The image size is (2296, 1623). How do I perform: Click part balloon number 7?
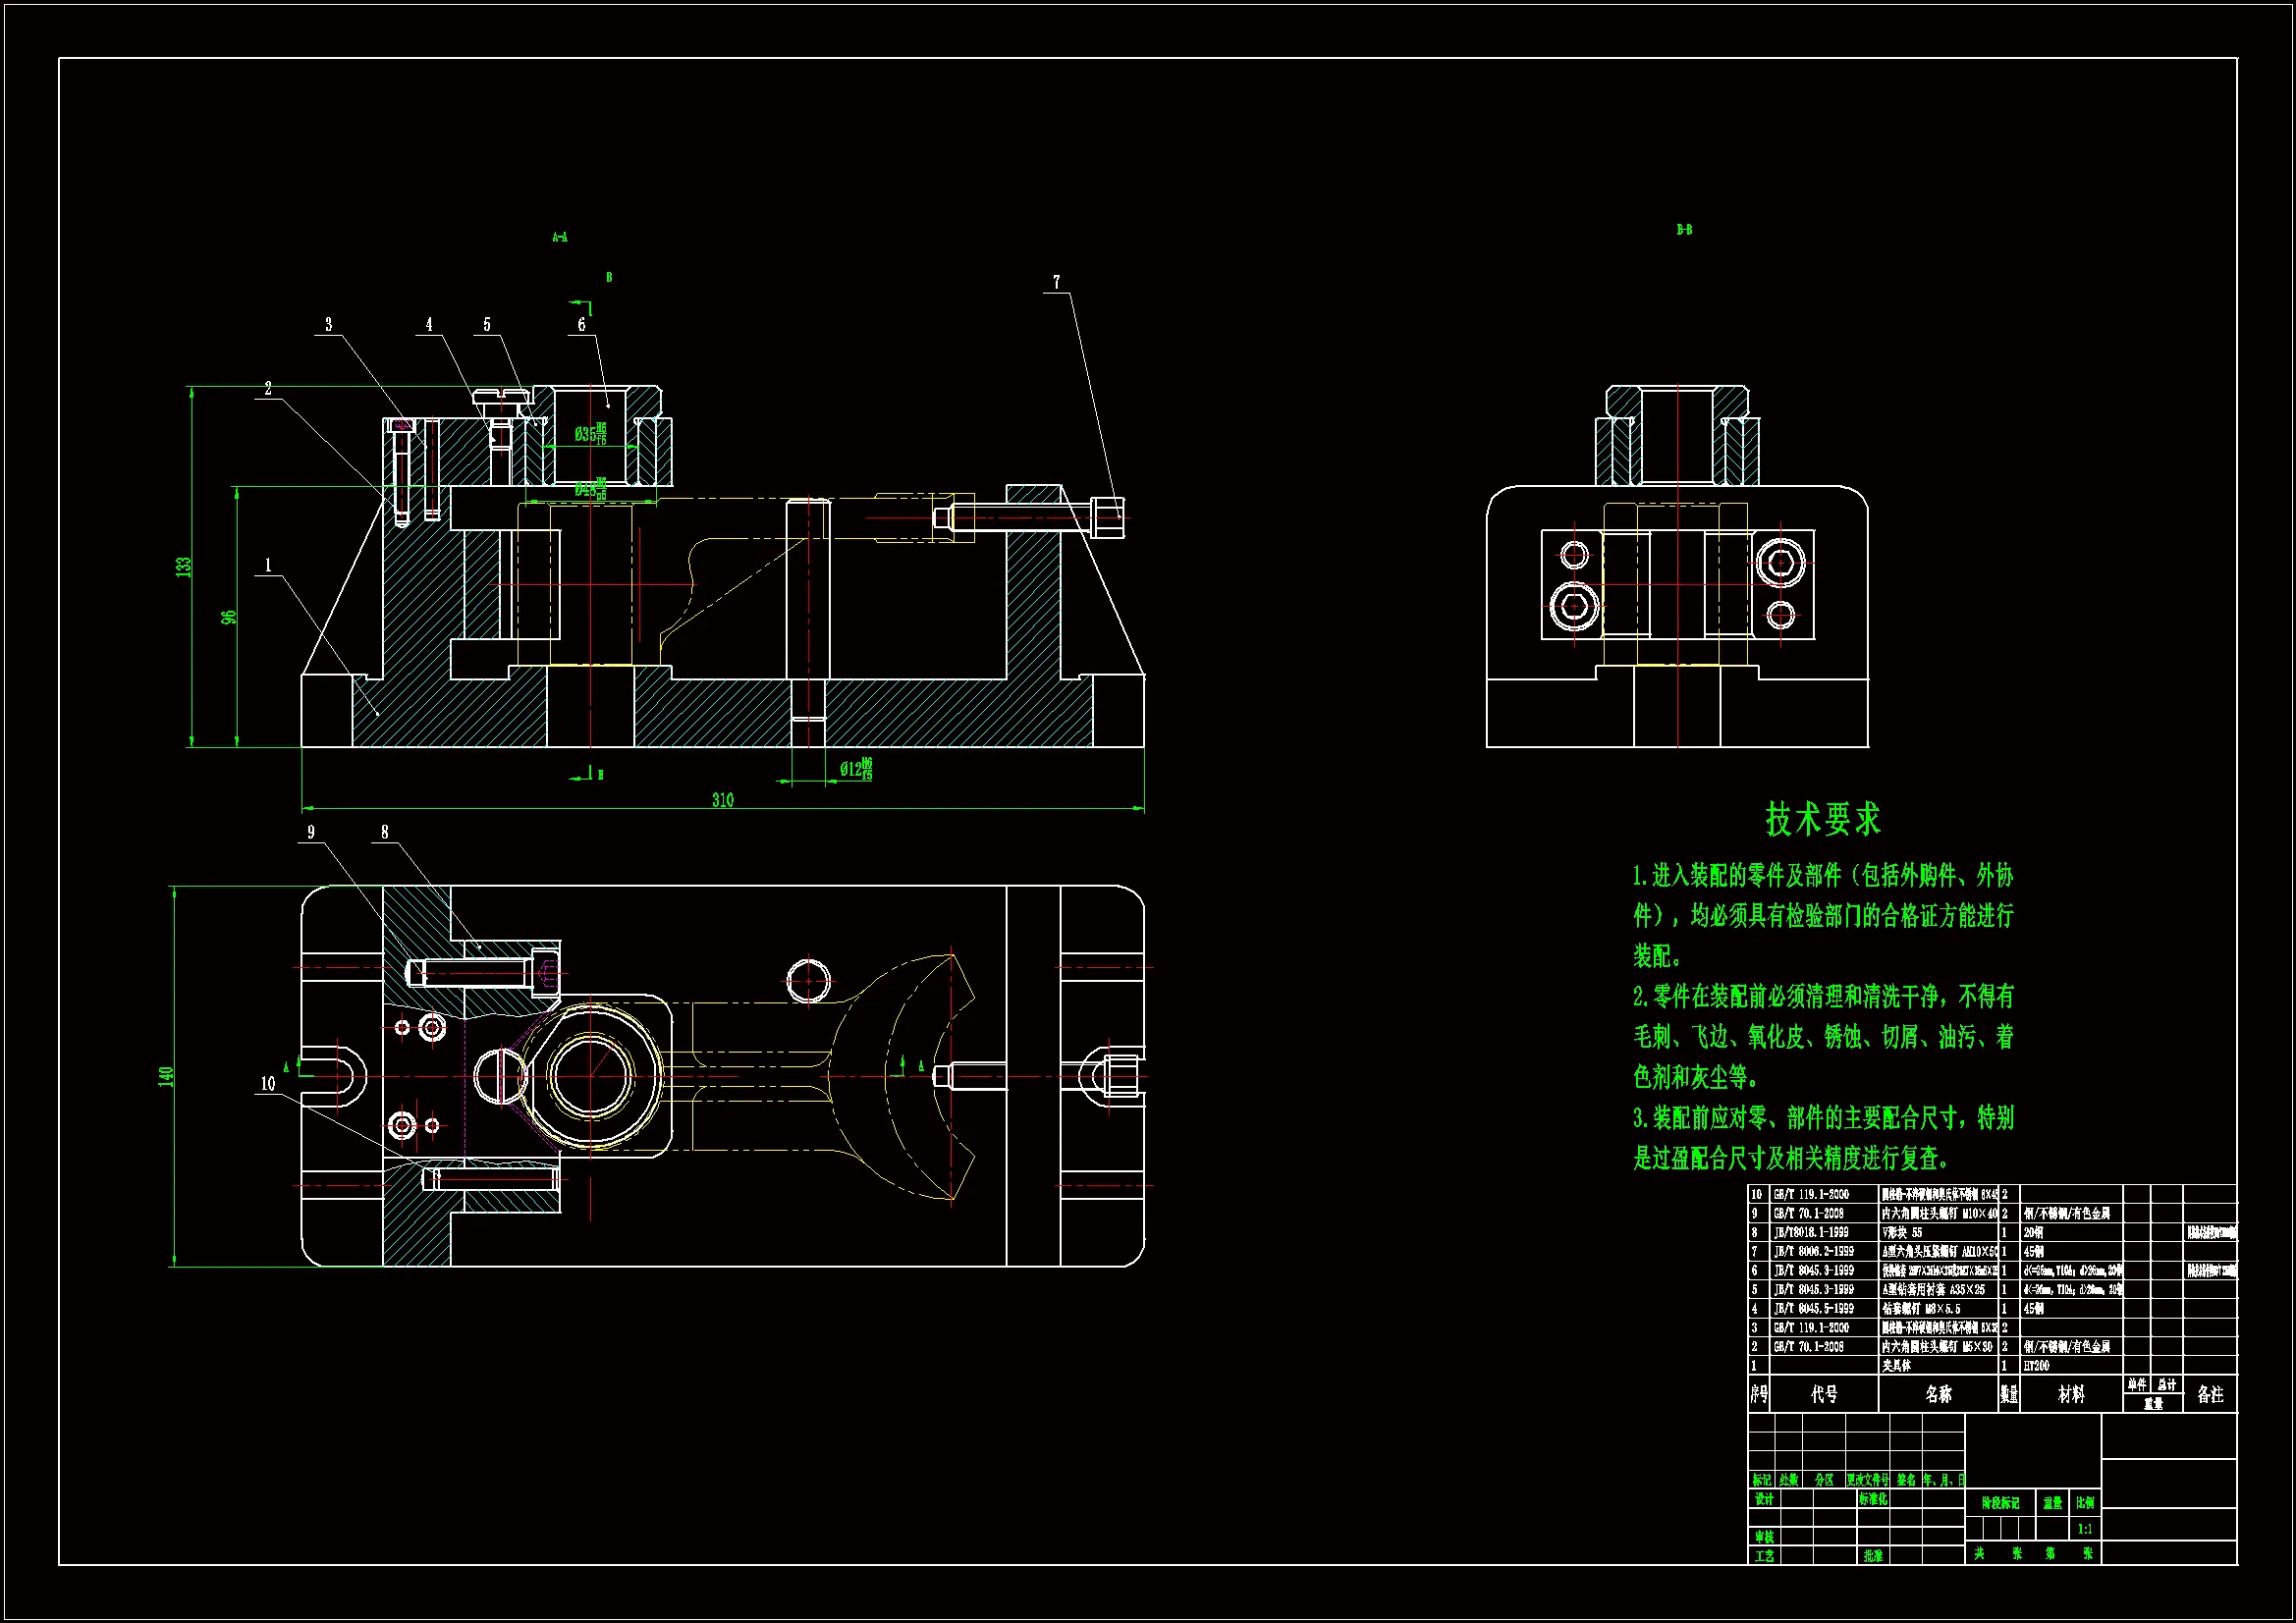tap(1056, 283)
